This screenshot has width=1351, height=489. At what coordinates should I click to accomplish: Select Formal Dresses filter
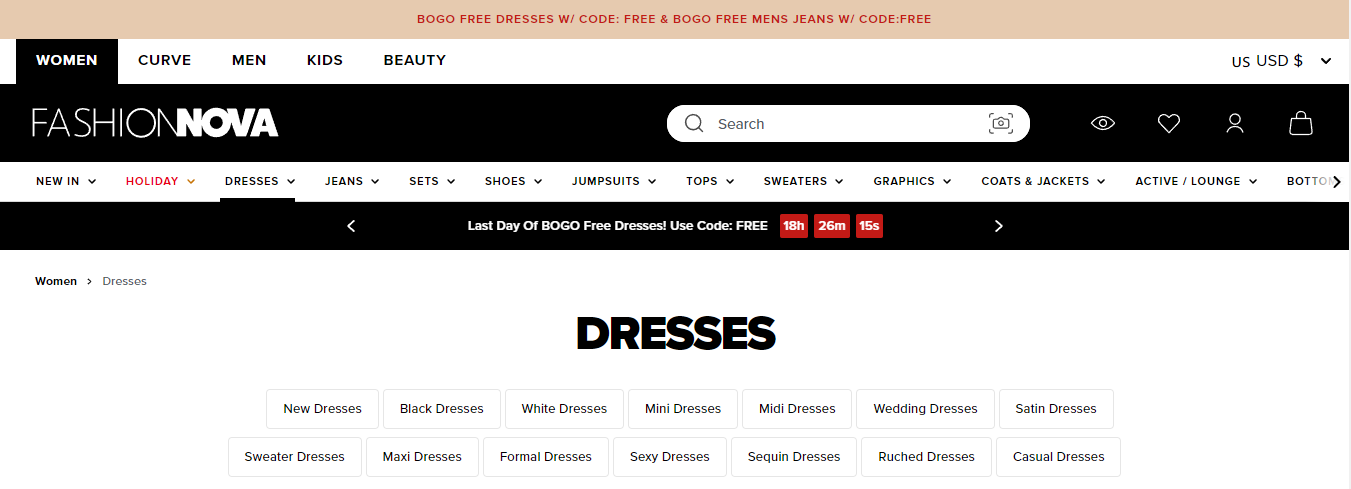click(x=546, y=457)
